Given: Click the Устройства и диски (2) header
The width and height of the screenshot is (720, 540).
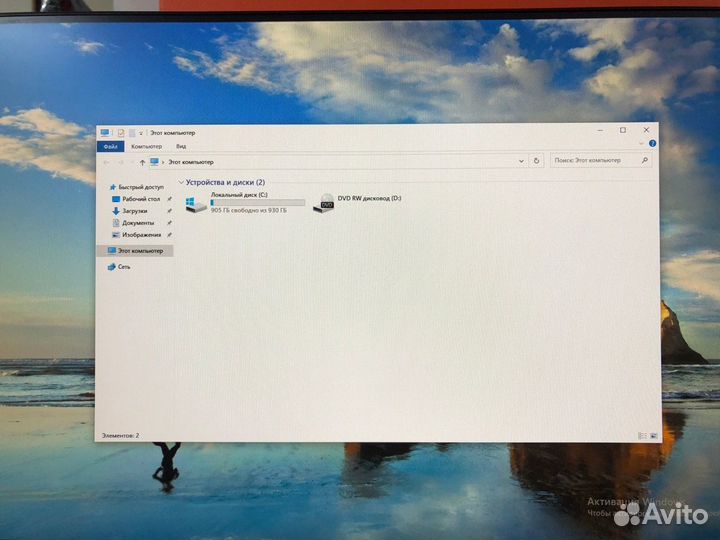Looking at the screenshot, I should (x=225, y=182).
